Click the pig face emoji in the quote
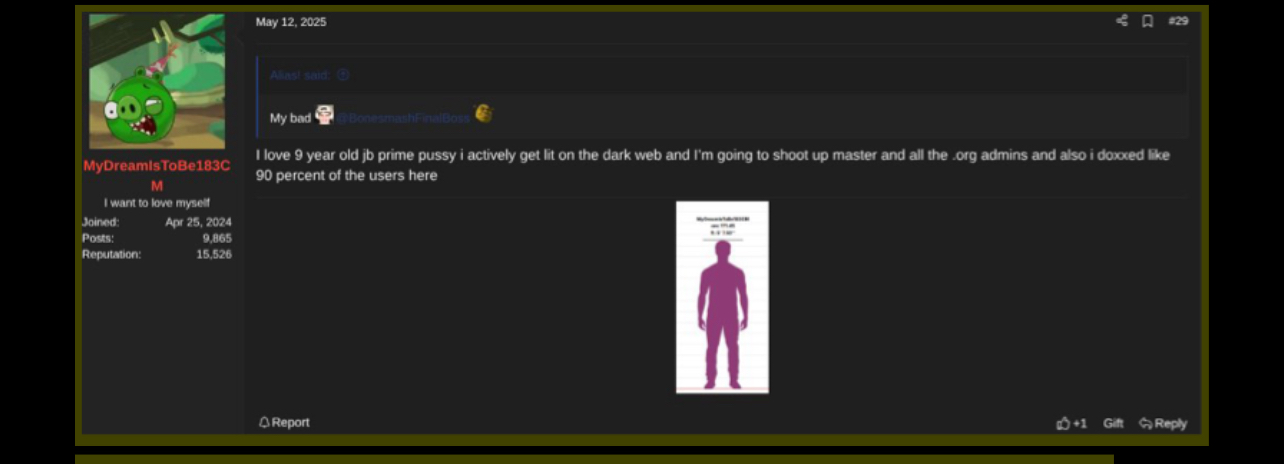 (x=324, y=116)
